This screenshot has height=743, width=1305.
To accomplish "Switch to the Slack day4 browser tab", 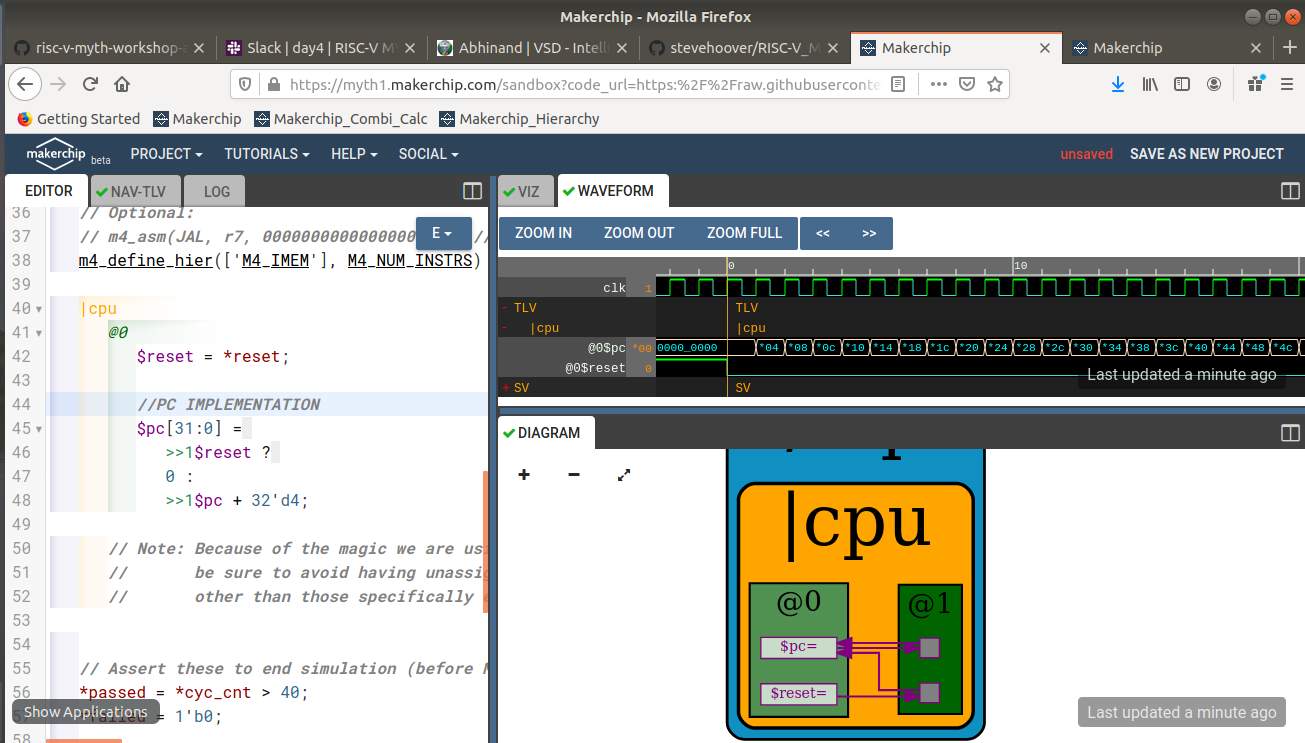I will coord(319,48).
